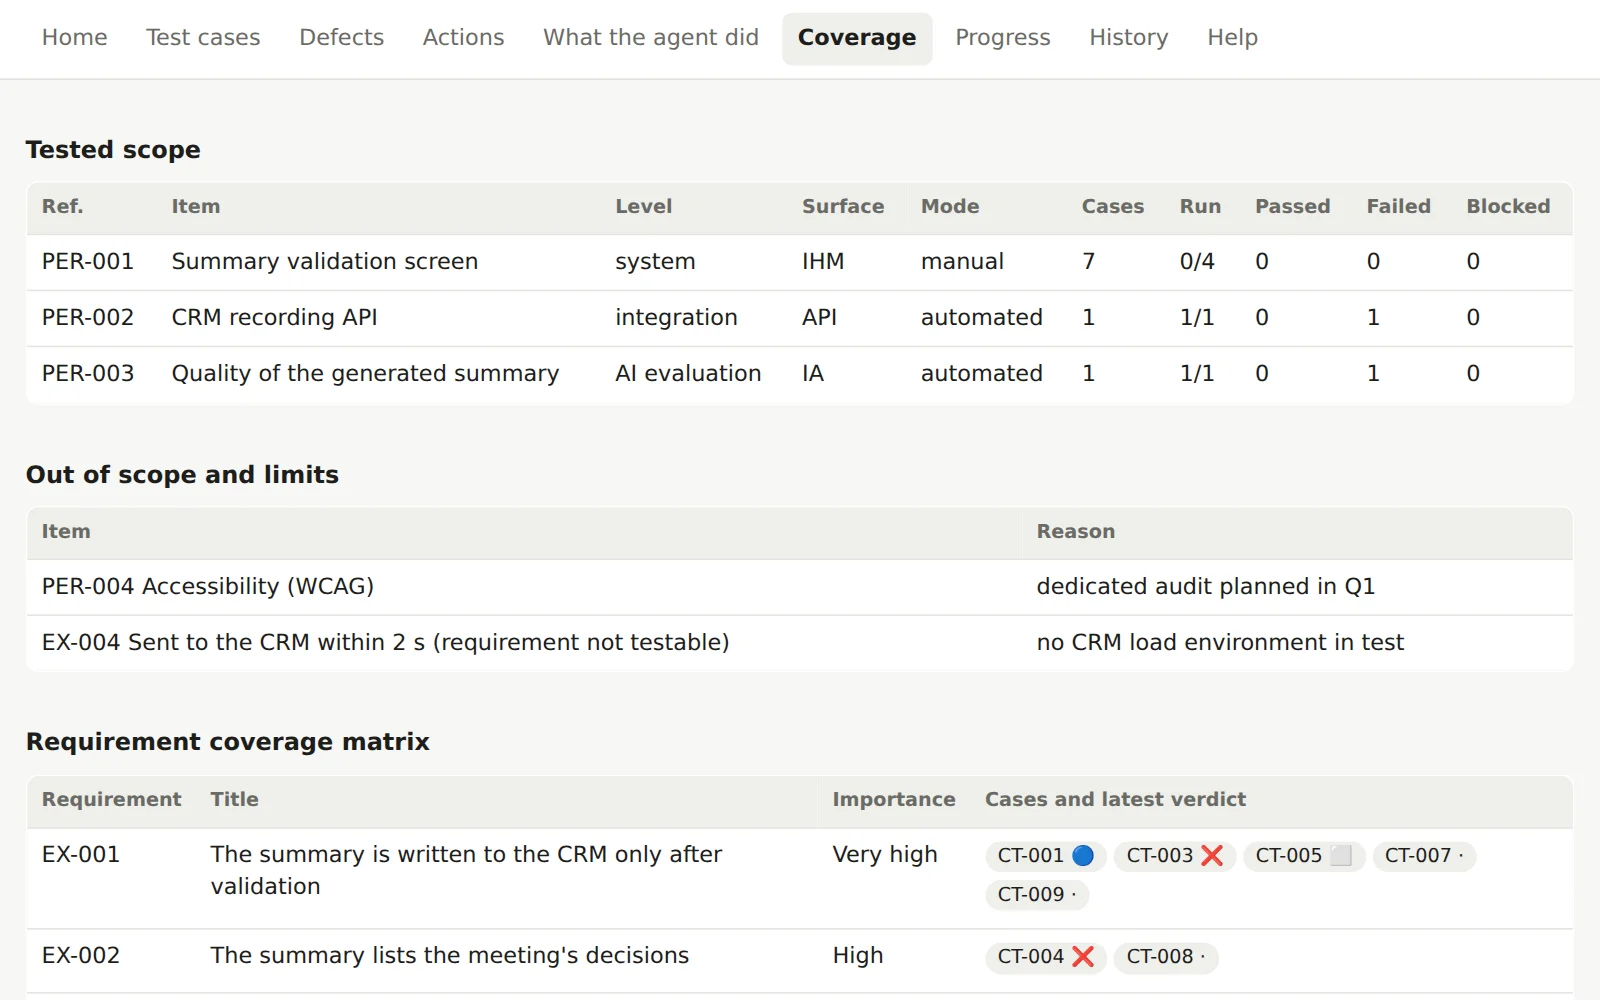Click the Importance column header

894,800
